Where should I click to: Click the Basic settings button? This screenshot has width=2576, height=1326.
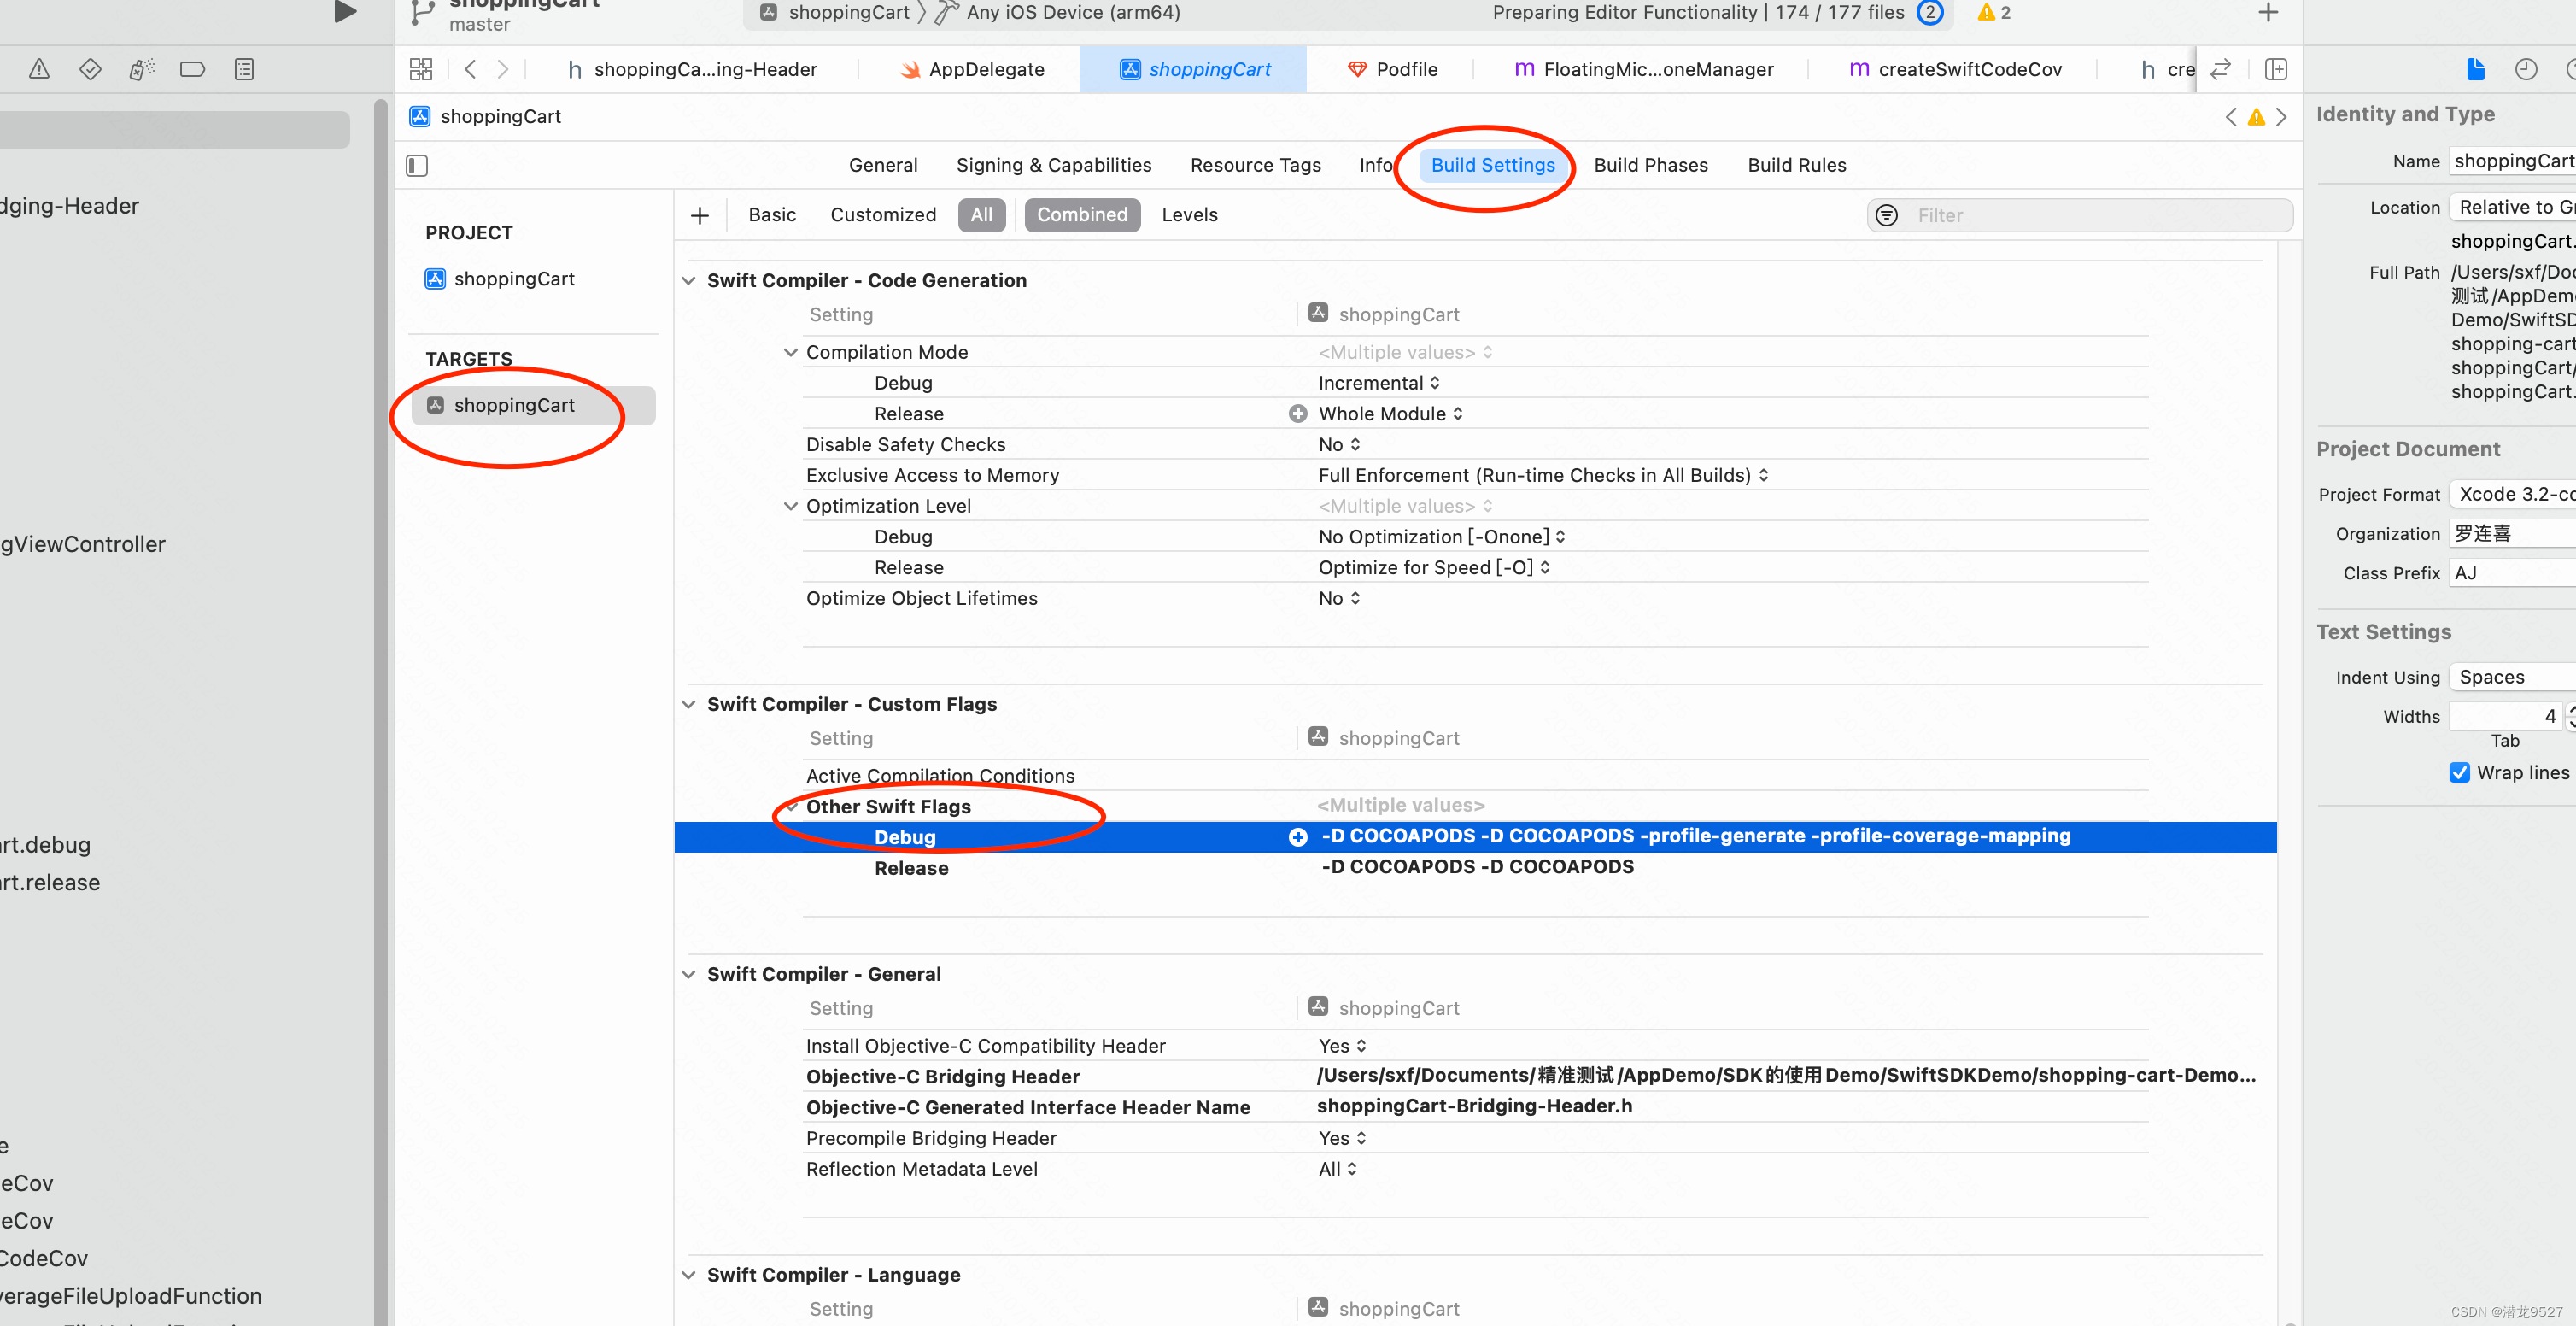(x=772, y=215)
